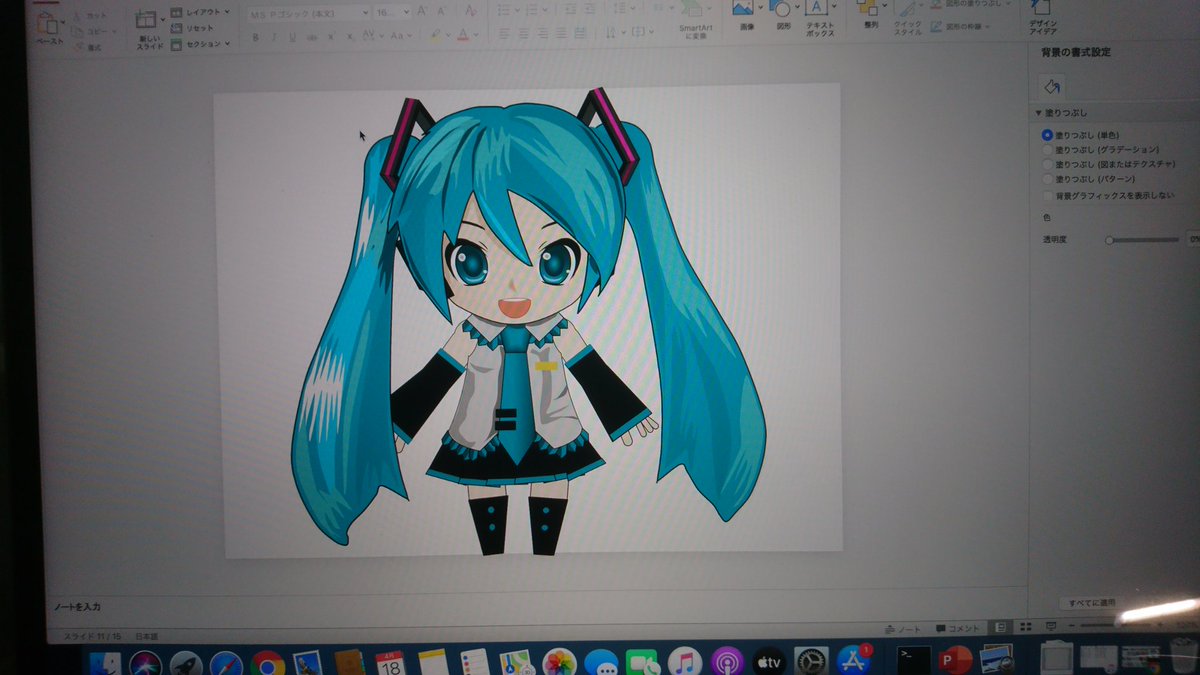Open Safari from the Dock
The width and height of the screenshot is (1200, 675).
(226, 663)
